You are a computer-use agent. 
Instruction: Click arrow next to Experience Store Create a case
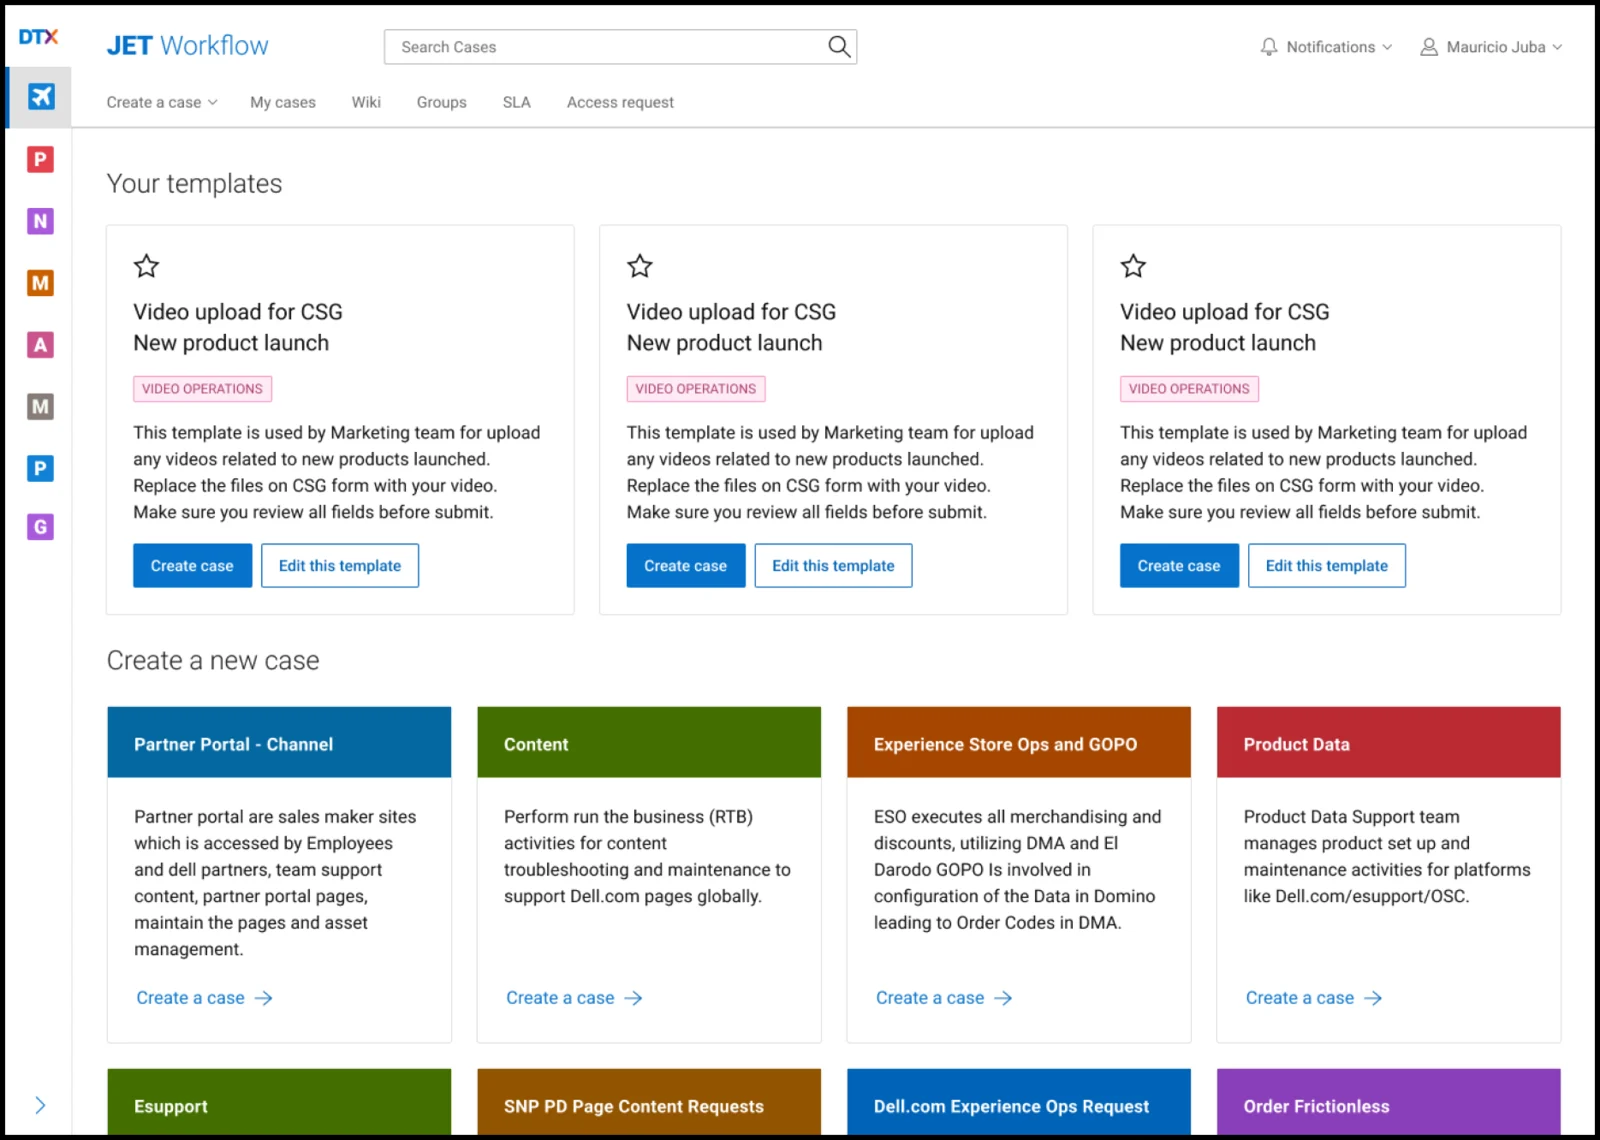point(1004,998)
